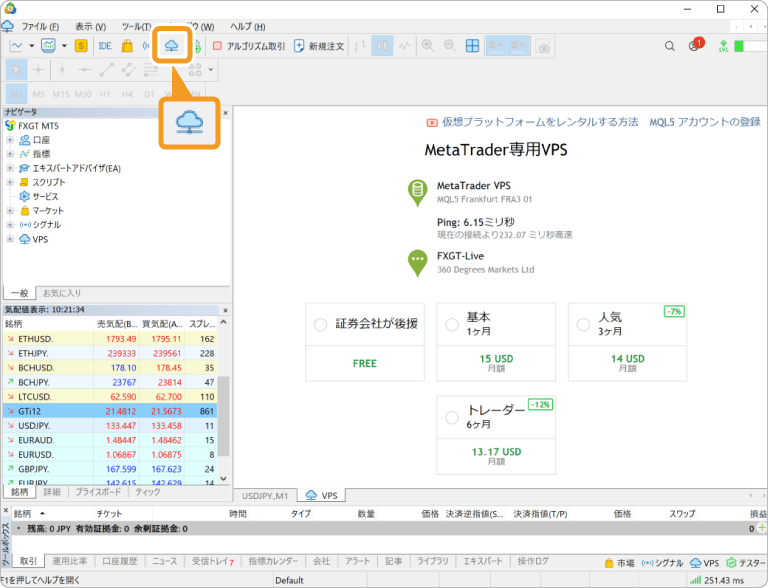Screen dimensions: 768x588
Task: Open the MQL5 Market bag icon
Action: click(x=127, y=46)
